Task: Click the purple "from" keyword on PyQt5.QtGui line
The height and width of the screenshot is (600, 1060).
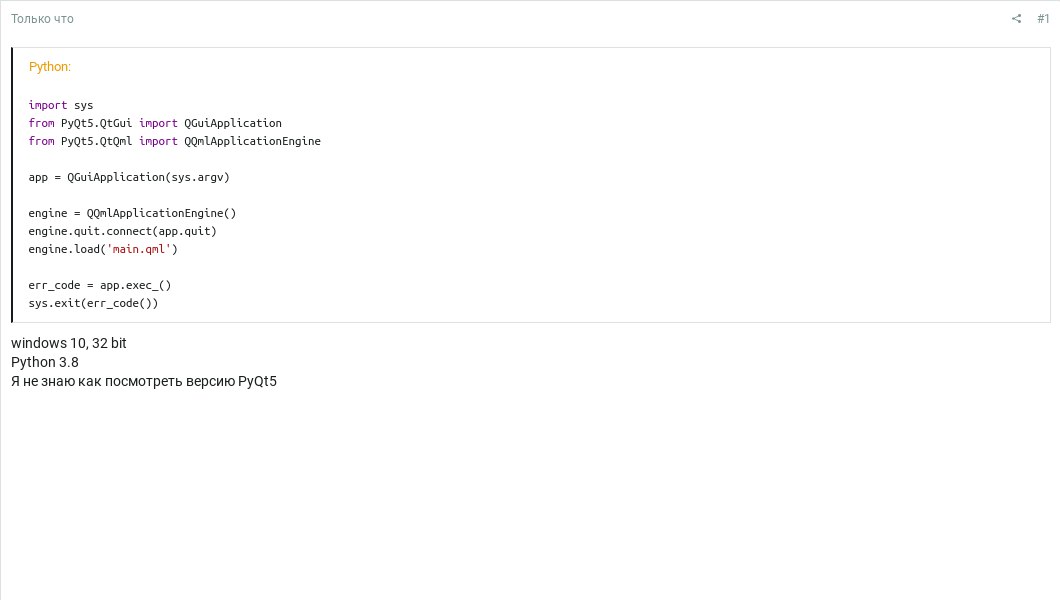Action: tap(41, 123)
